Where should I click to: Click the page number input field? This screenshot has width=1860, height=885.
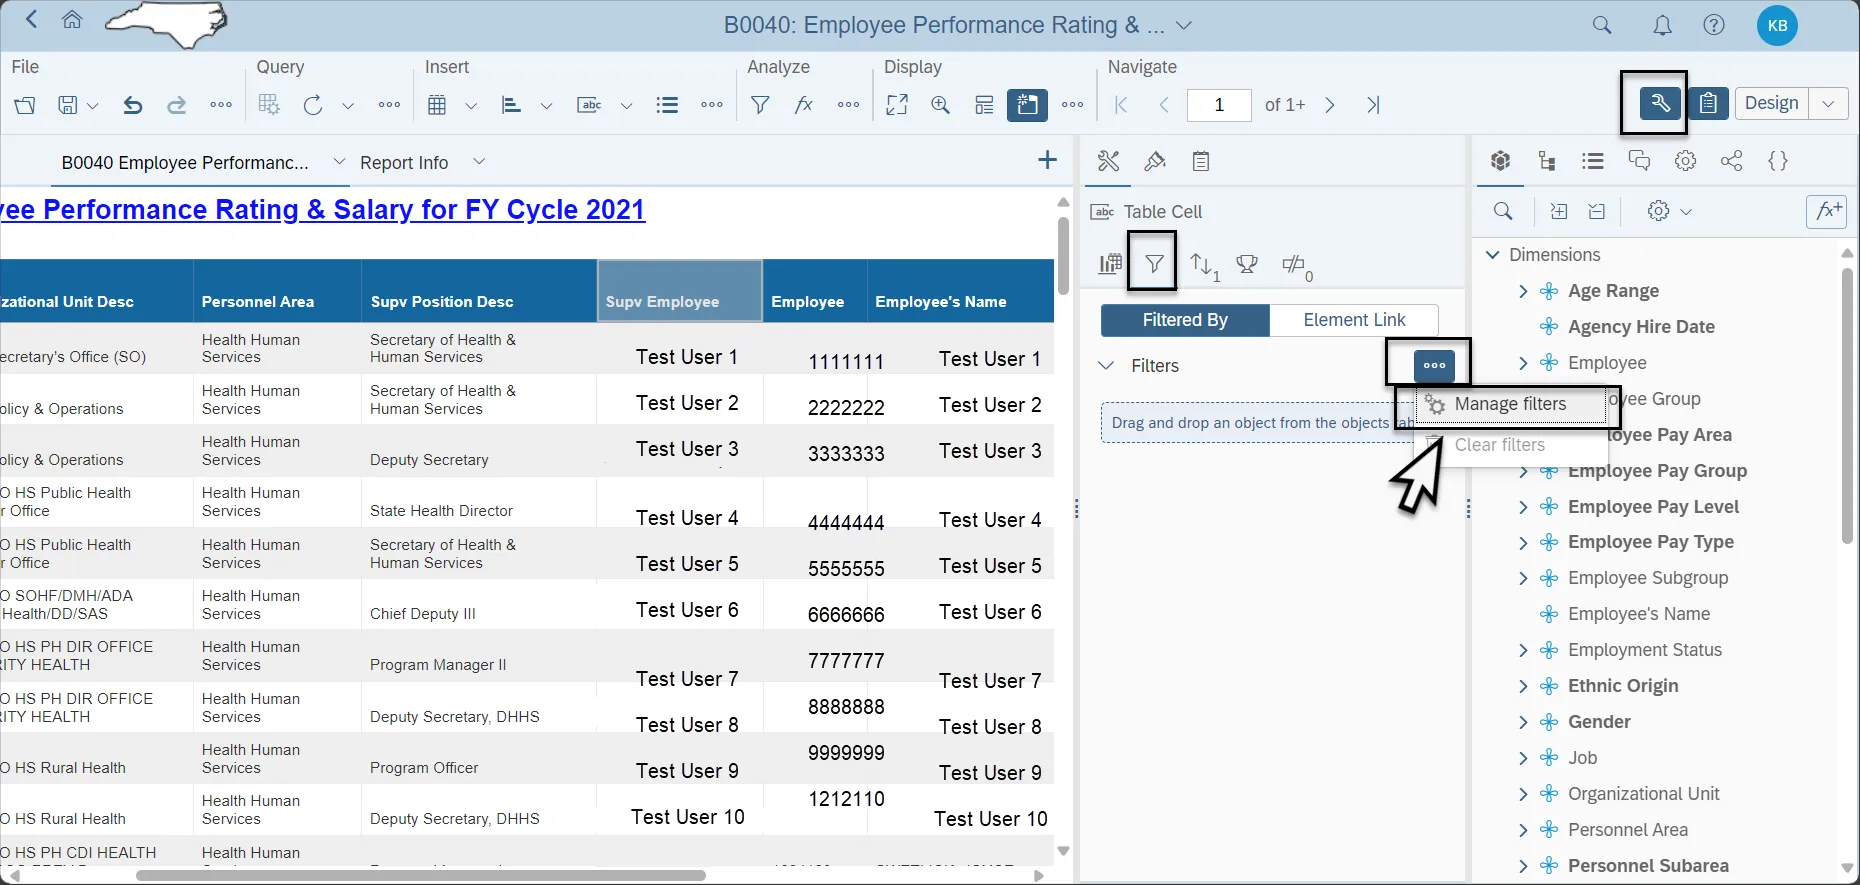pos(1219,105)
